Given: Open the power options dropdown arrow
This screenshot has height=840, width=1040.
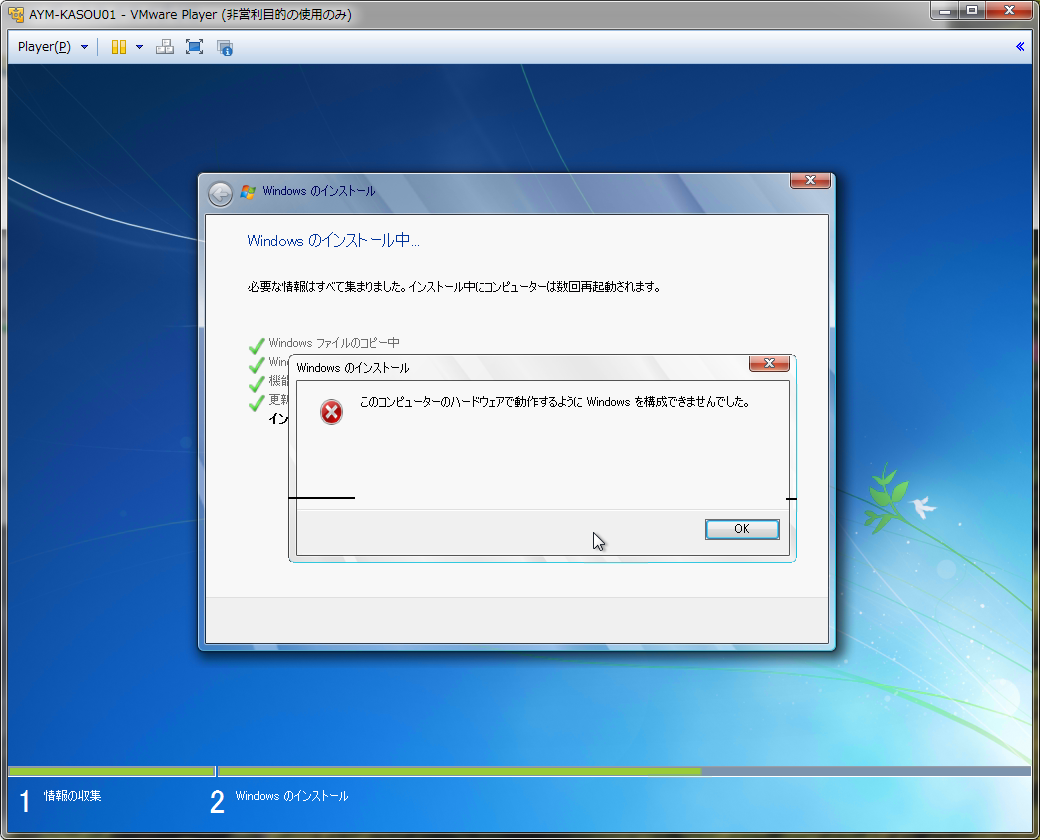Looking at the screenshot, I should click(139, 47).
